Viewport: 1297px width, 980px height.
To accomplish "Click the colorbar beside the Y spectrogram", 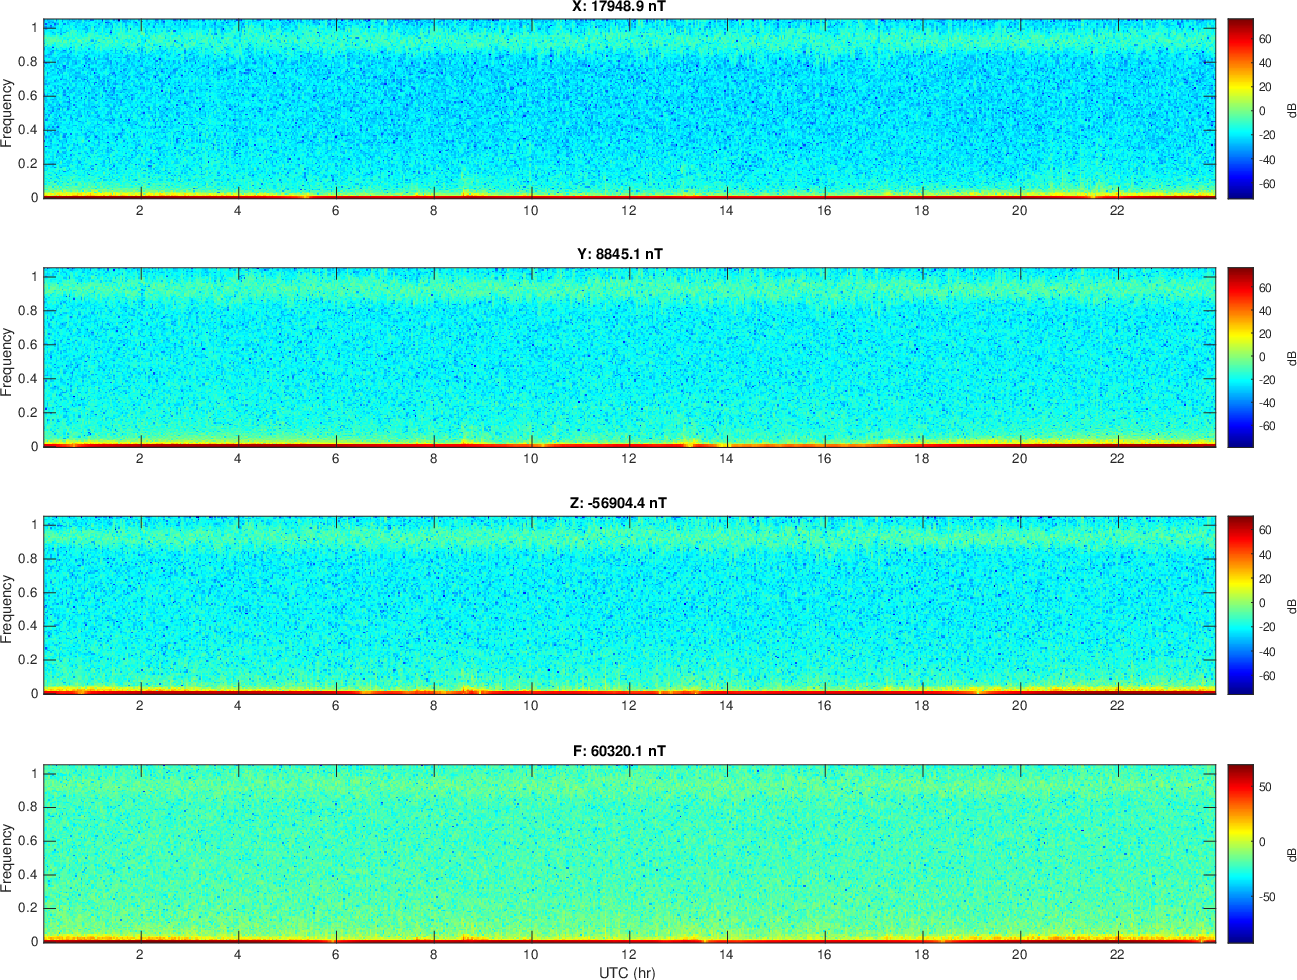I will tap(1240, 357).
